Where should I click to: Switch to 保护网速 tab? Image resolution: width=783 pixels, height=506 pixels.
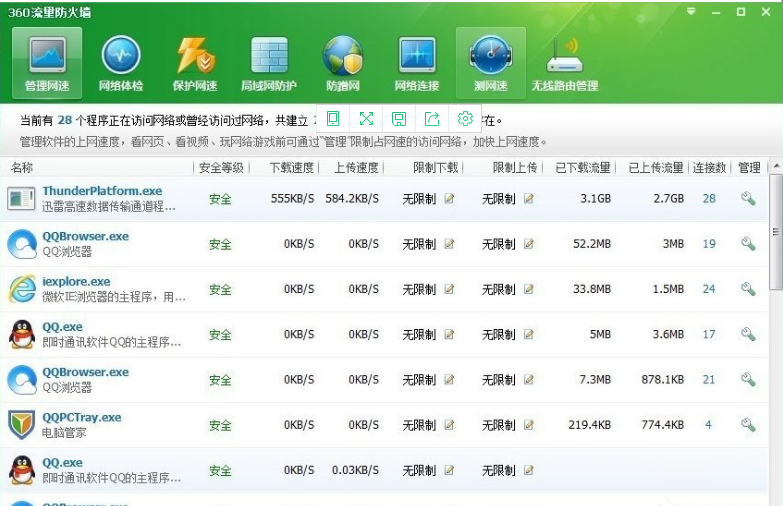coord(195,62)
